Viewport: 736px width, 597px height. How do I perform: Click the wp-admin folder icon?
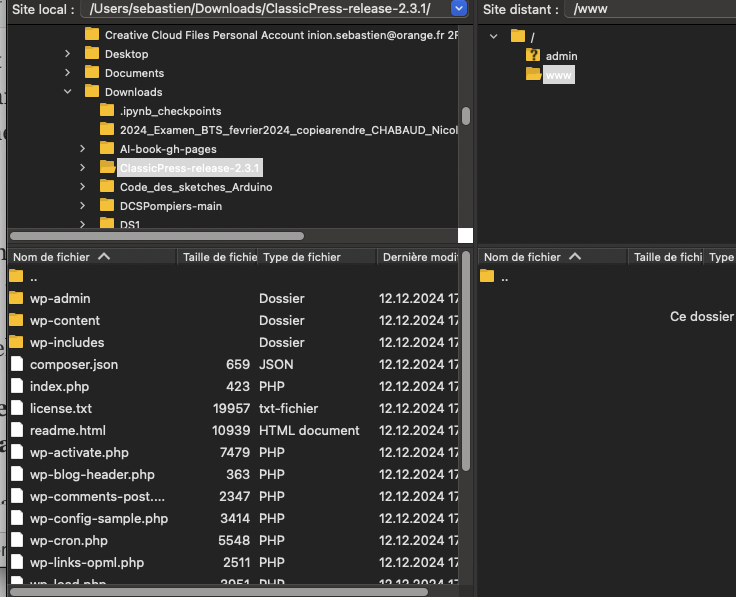(16, 298)
